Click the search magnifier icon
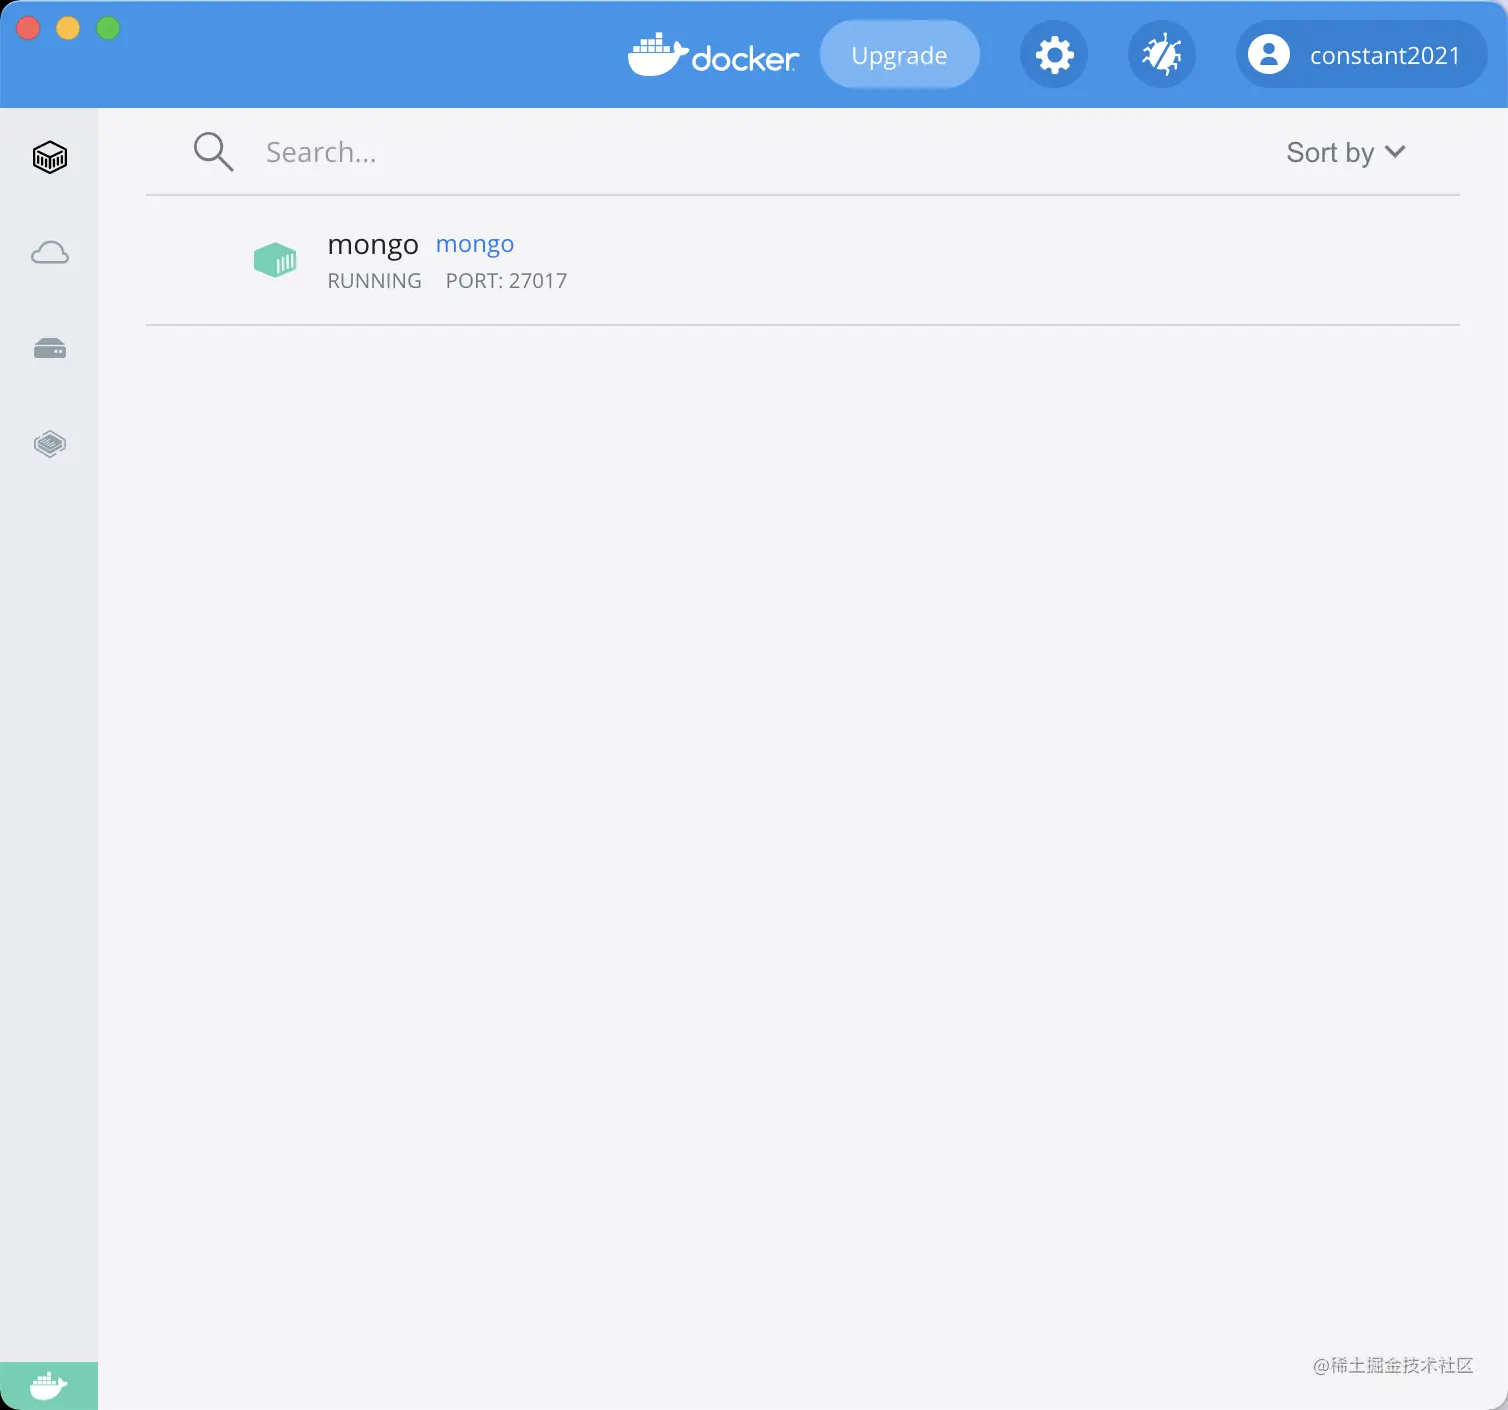This screenshot has width=1508, height=1410. coord(213,152)
